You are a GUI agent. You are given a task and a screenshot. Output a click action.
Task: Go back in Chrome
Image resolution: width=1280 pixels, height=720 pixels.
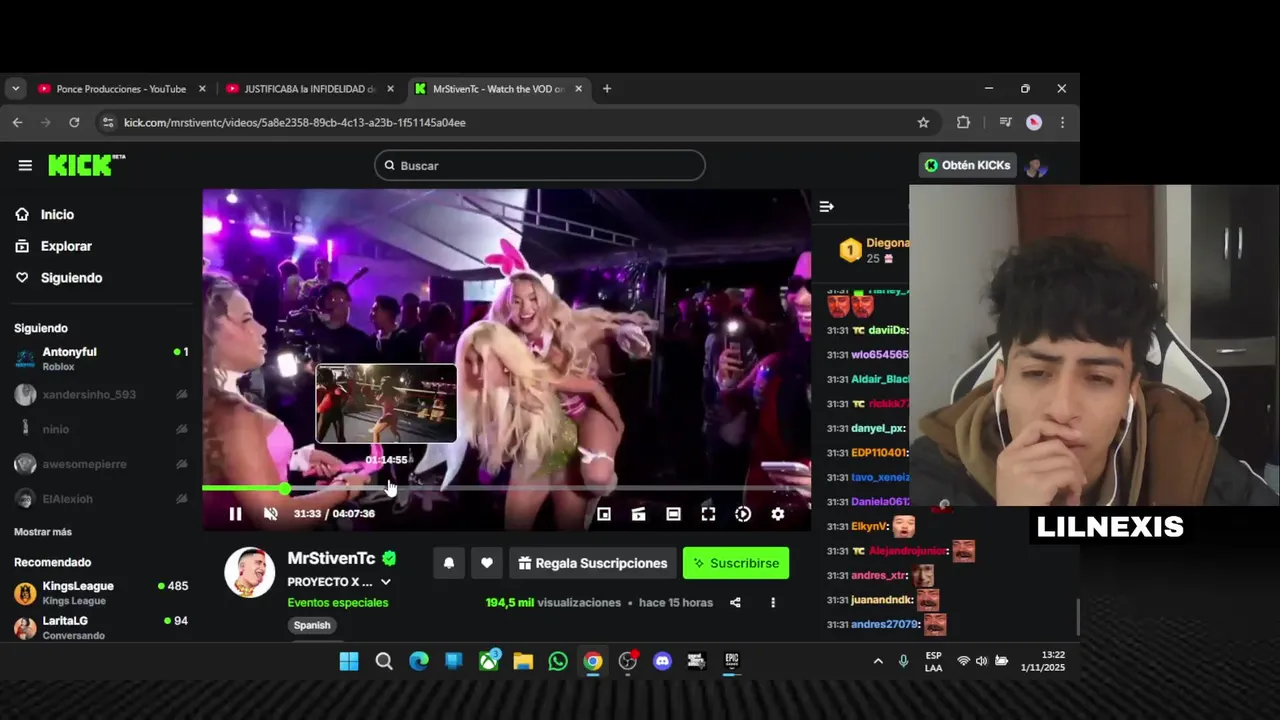click(17, 122)
